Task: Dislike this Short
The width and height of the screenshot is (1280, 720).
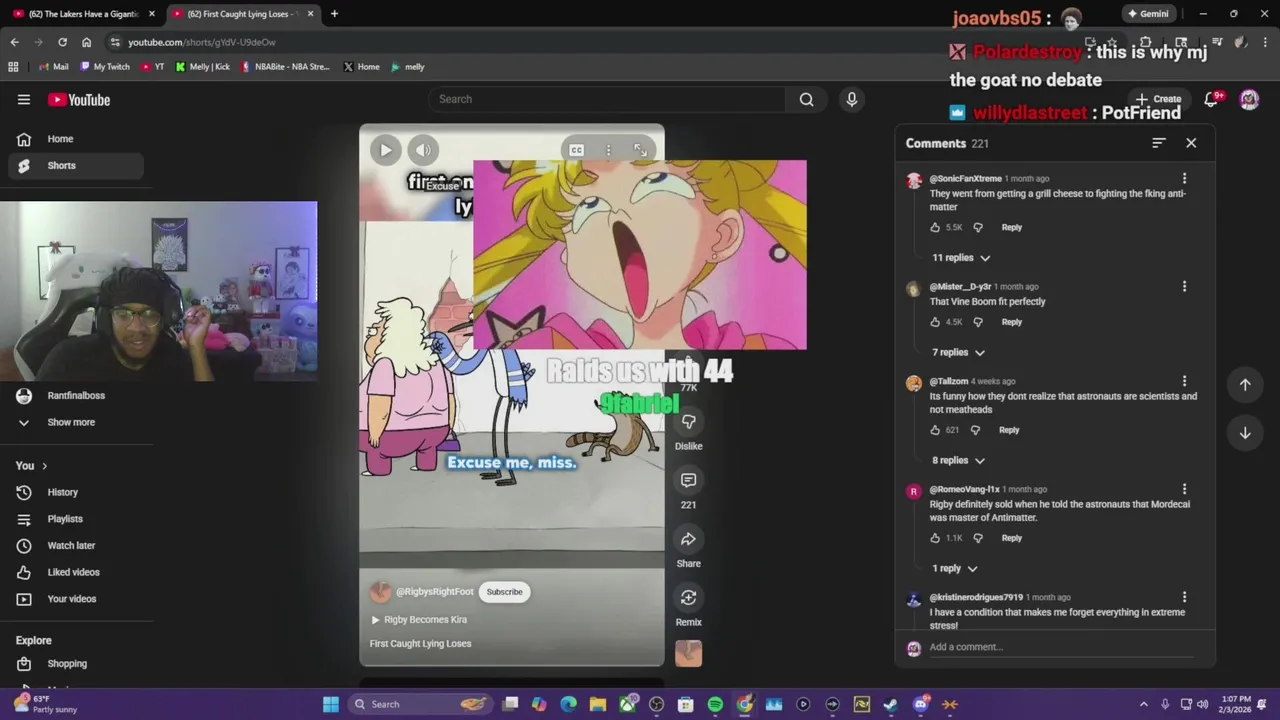Action: [689, 422]
